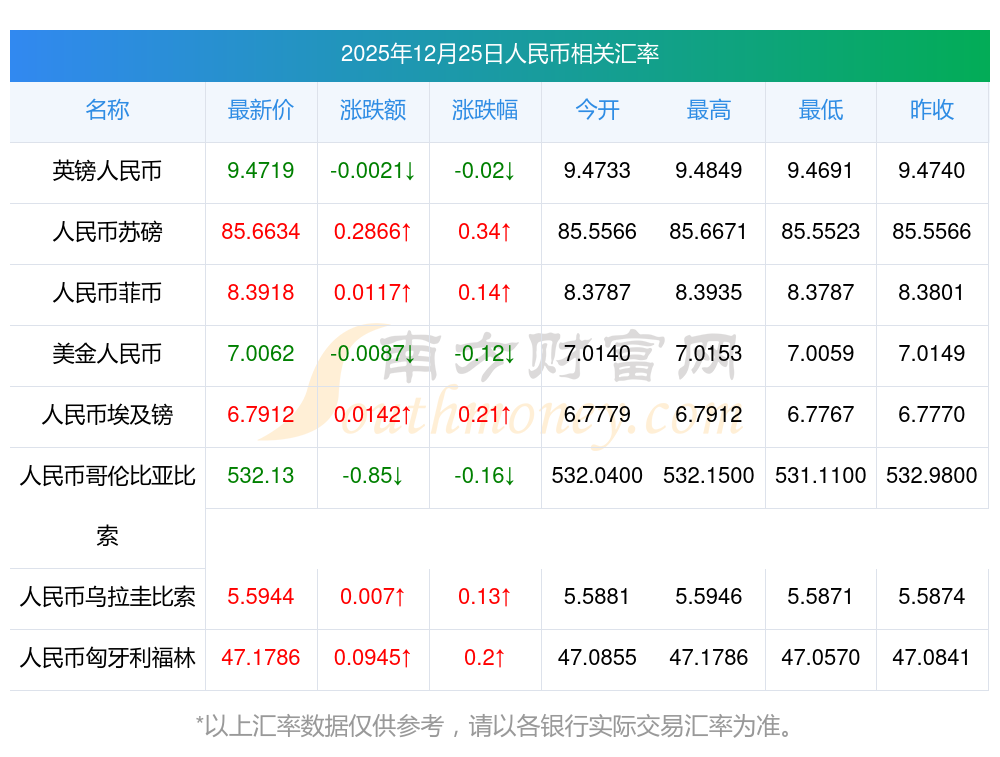Click latest price 85.6634
This screenshot has width=1000, height=757.
tap(261, 232)
